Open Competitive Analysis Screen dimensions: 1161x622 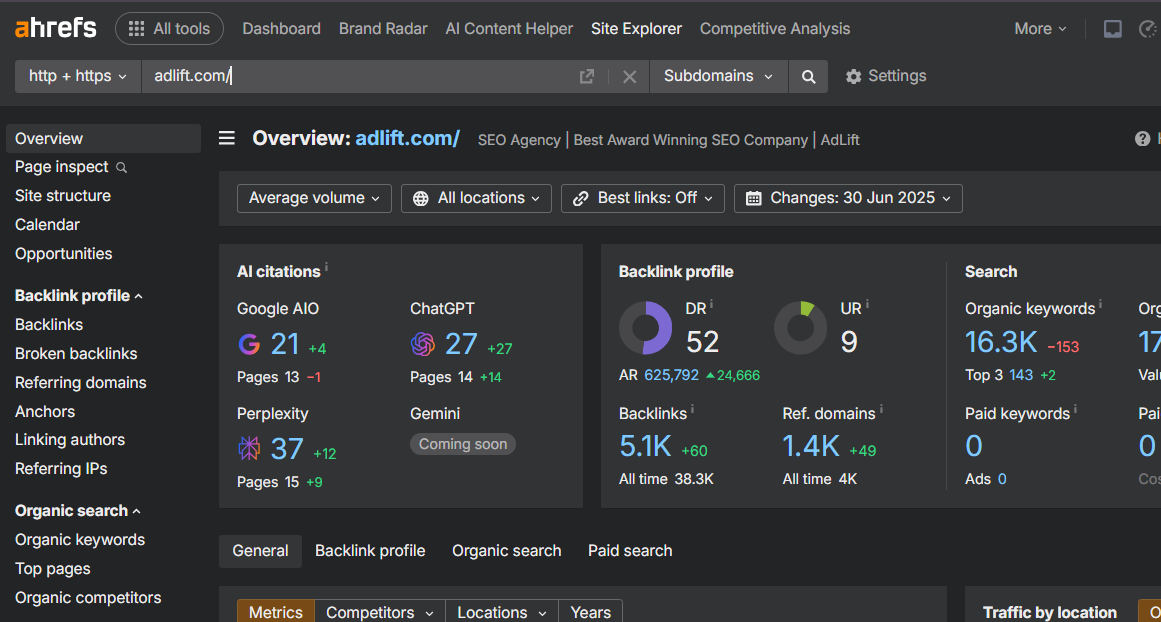click(774, 29)
